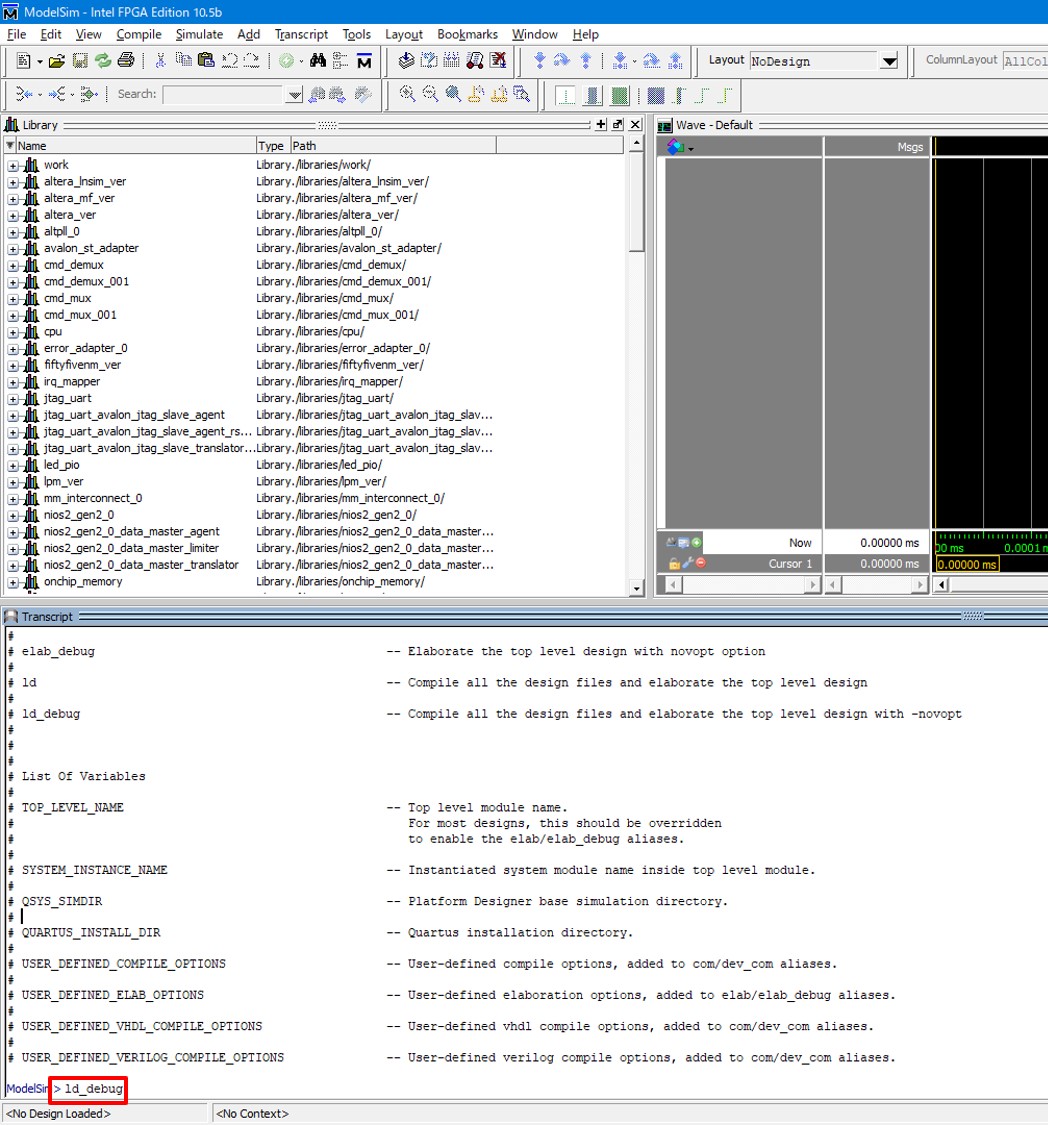Click the Print toolbar icon
Viewport: 1048px width, 1125px height.
point(126,61)
